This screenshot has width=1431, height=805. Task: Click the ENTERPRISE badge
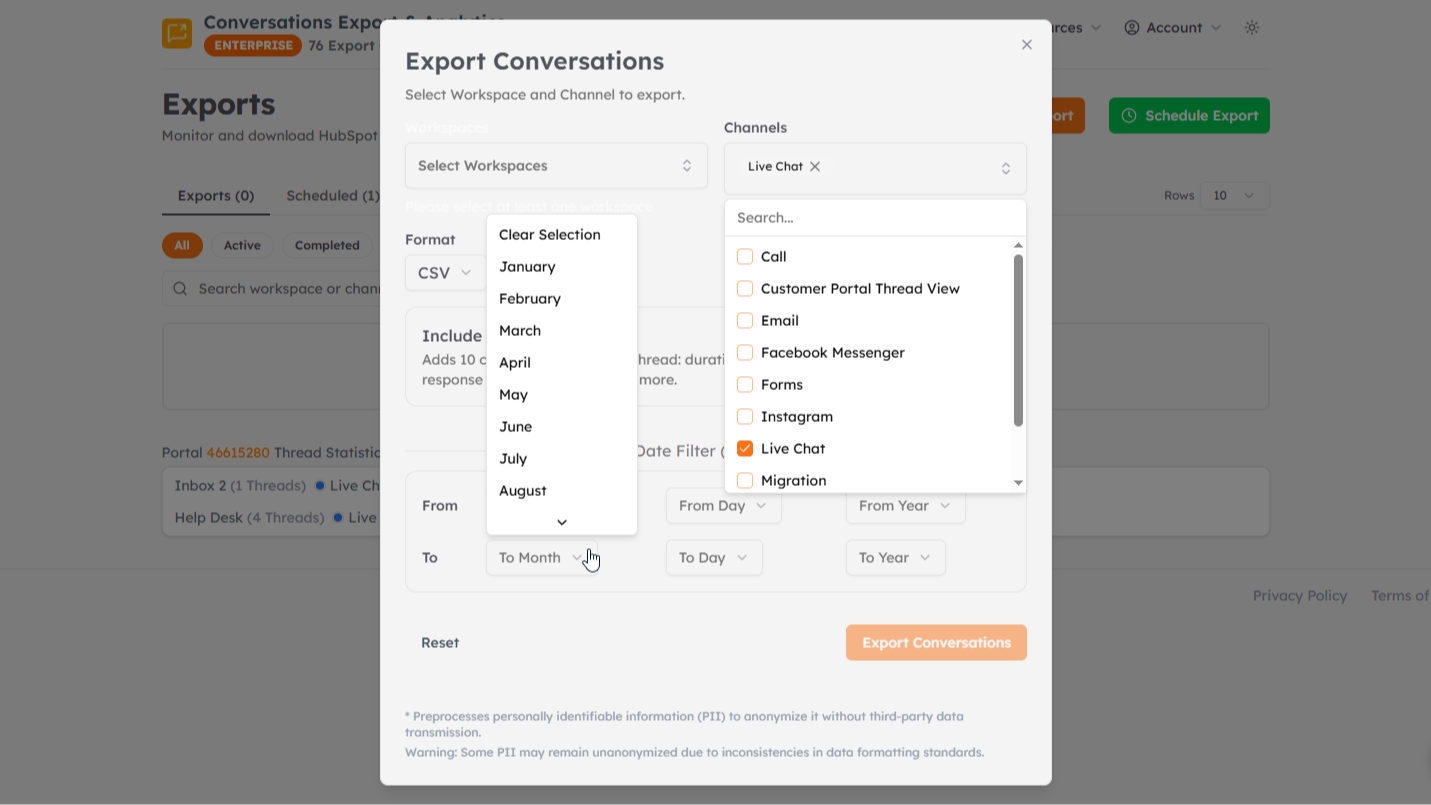(253, 46)
